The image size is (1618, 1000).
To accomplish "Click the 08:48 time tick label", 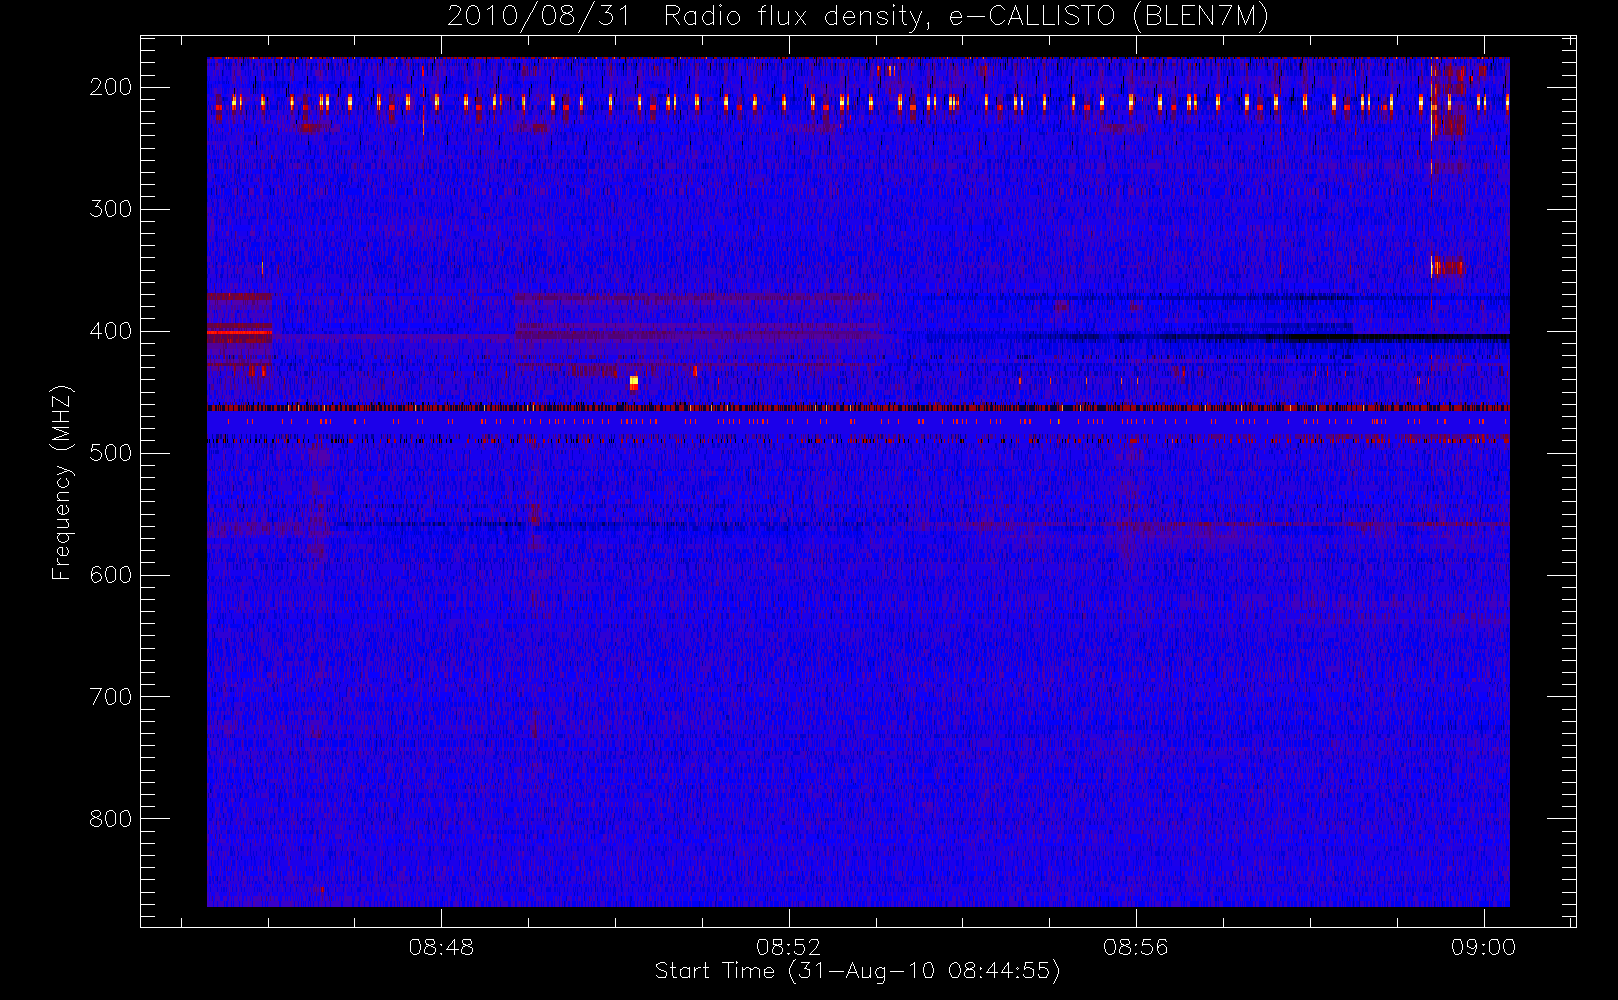I will [441, 947].
